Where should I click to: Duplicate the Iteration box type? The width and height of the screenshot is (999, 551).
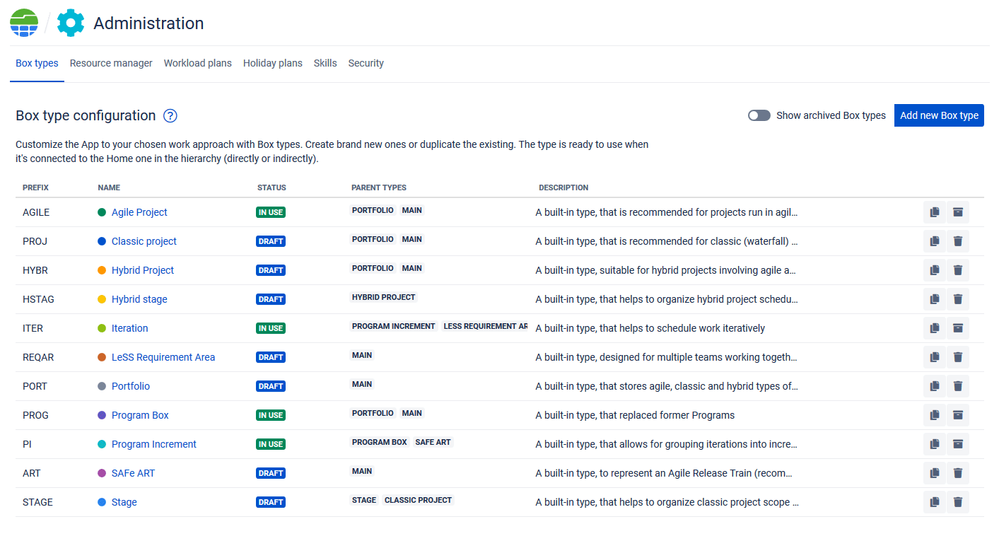point(934,328)
